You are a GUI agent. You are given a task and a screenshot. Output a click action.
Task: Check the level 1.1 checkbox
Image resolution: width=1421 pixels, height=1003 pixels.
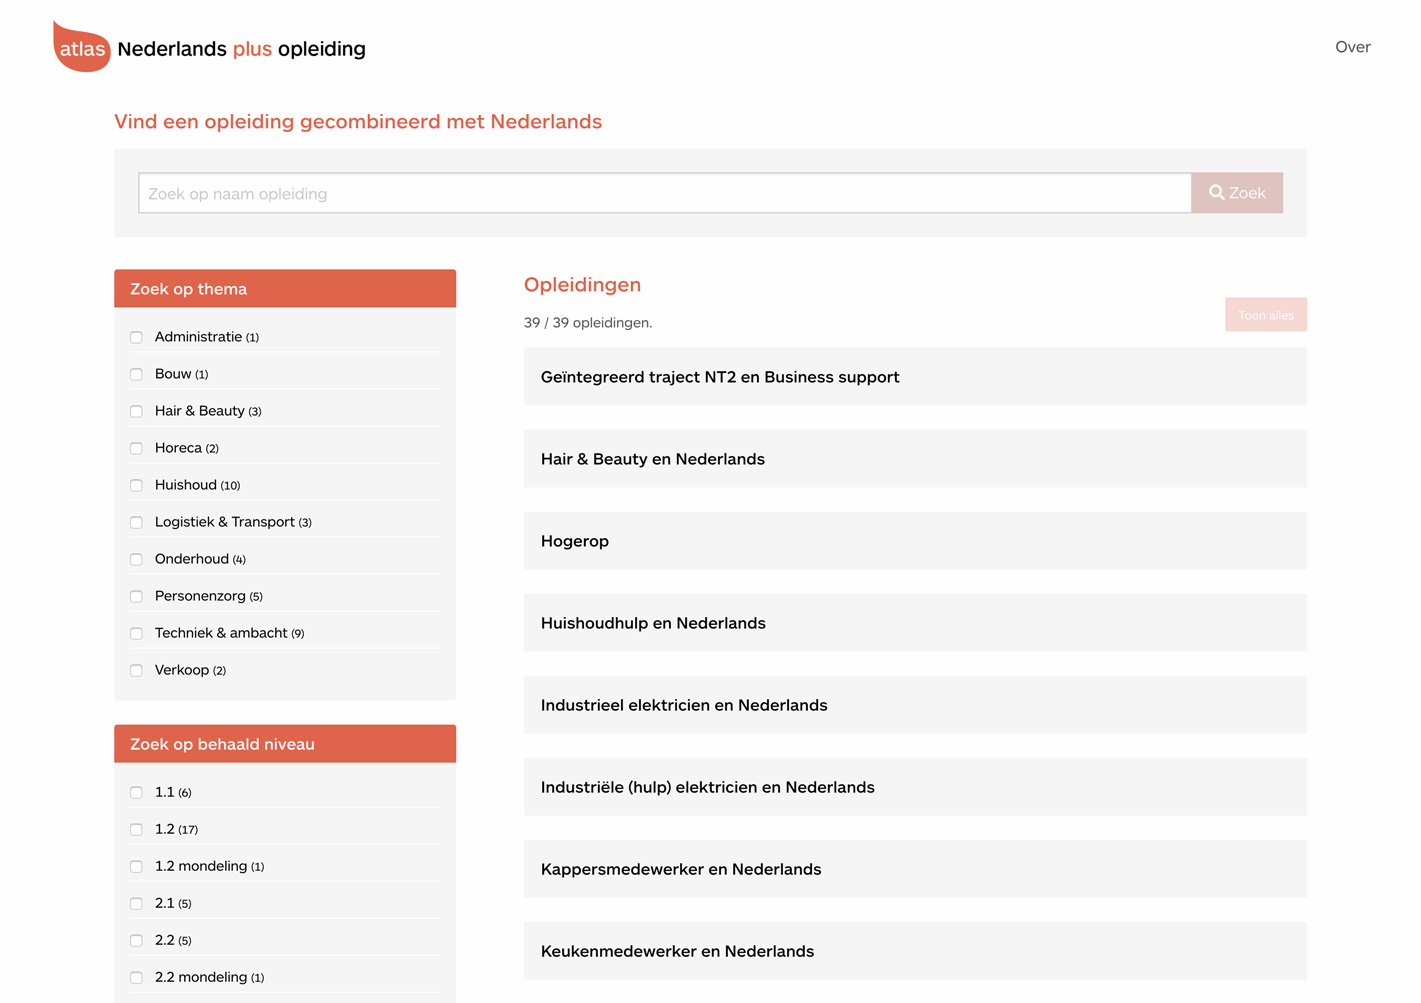[x=136, y=792]
